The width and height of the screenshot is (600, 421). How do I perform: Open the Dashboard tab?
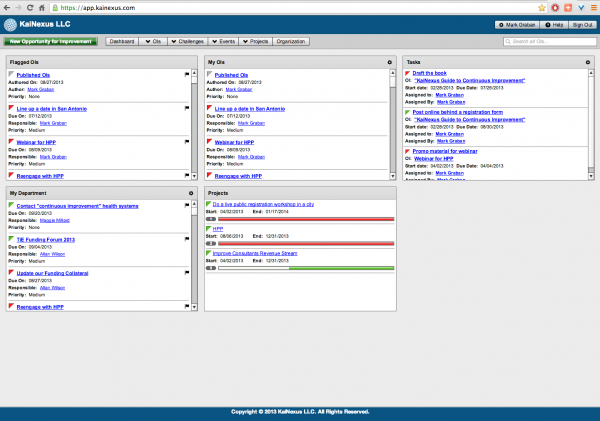point(122,41)
